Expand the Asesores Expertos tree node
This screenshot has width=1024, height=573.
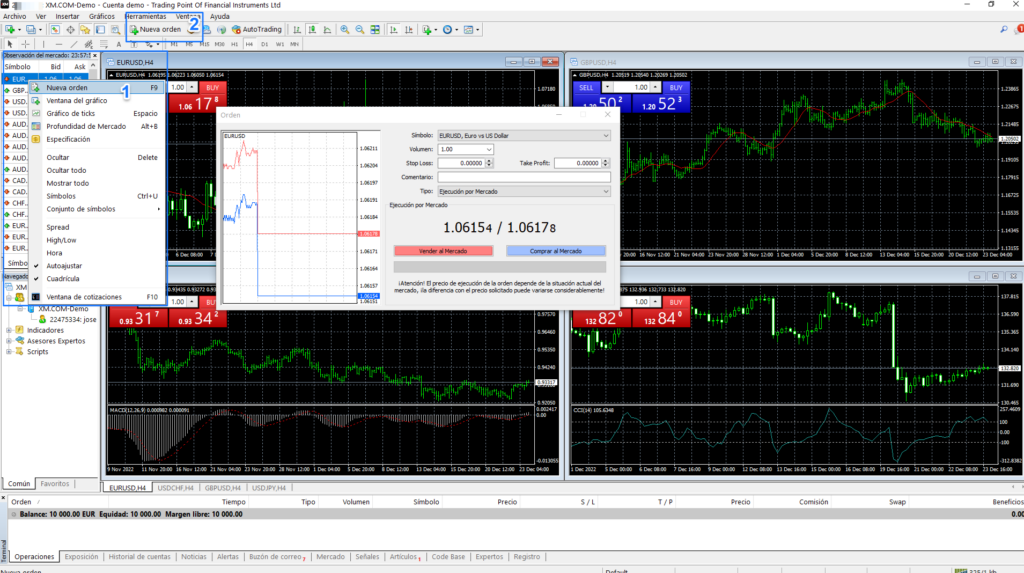[9, 341]
